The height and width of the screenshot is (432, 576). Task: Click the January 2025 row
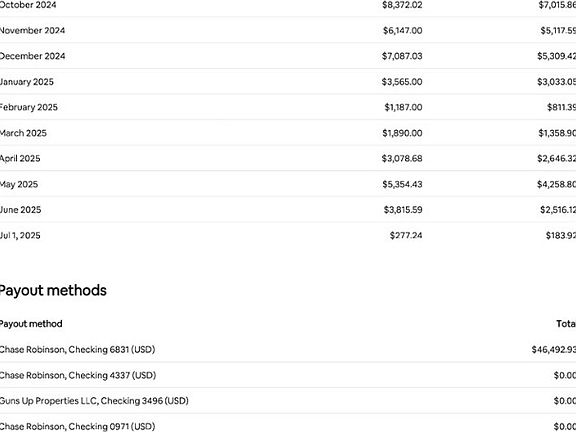288,82
